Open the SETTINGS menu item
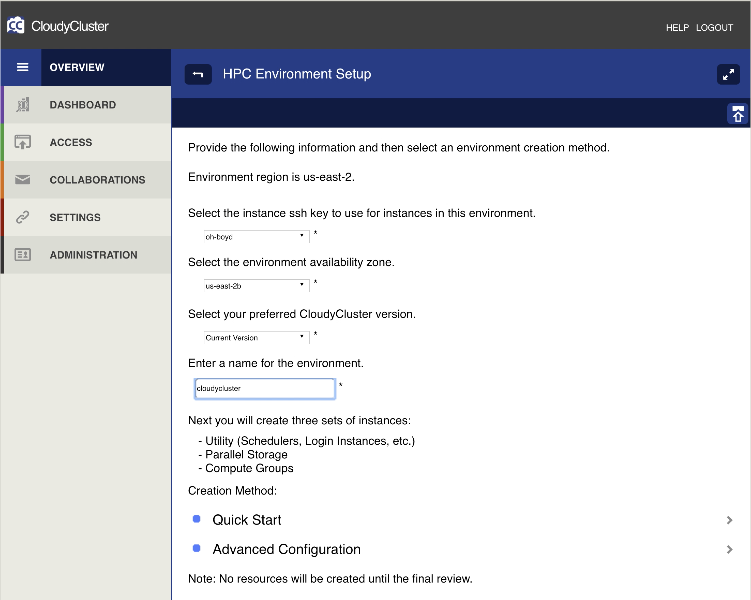751x600 pixels. pos(87,217)
